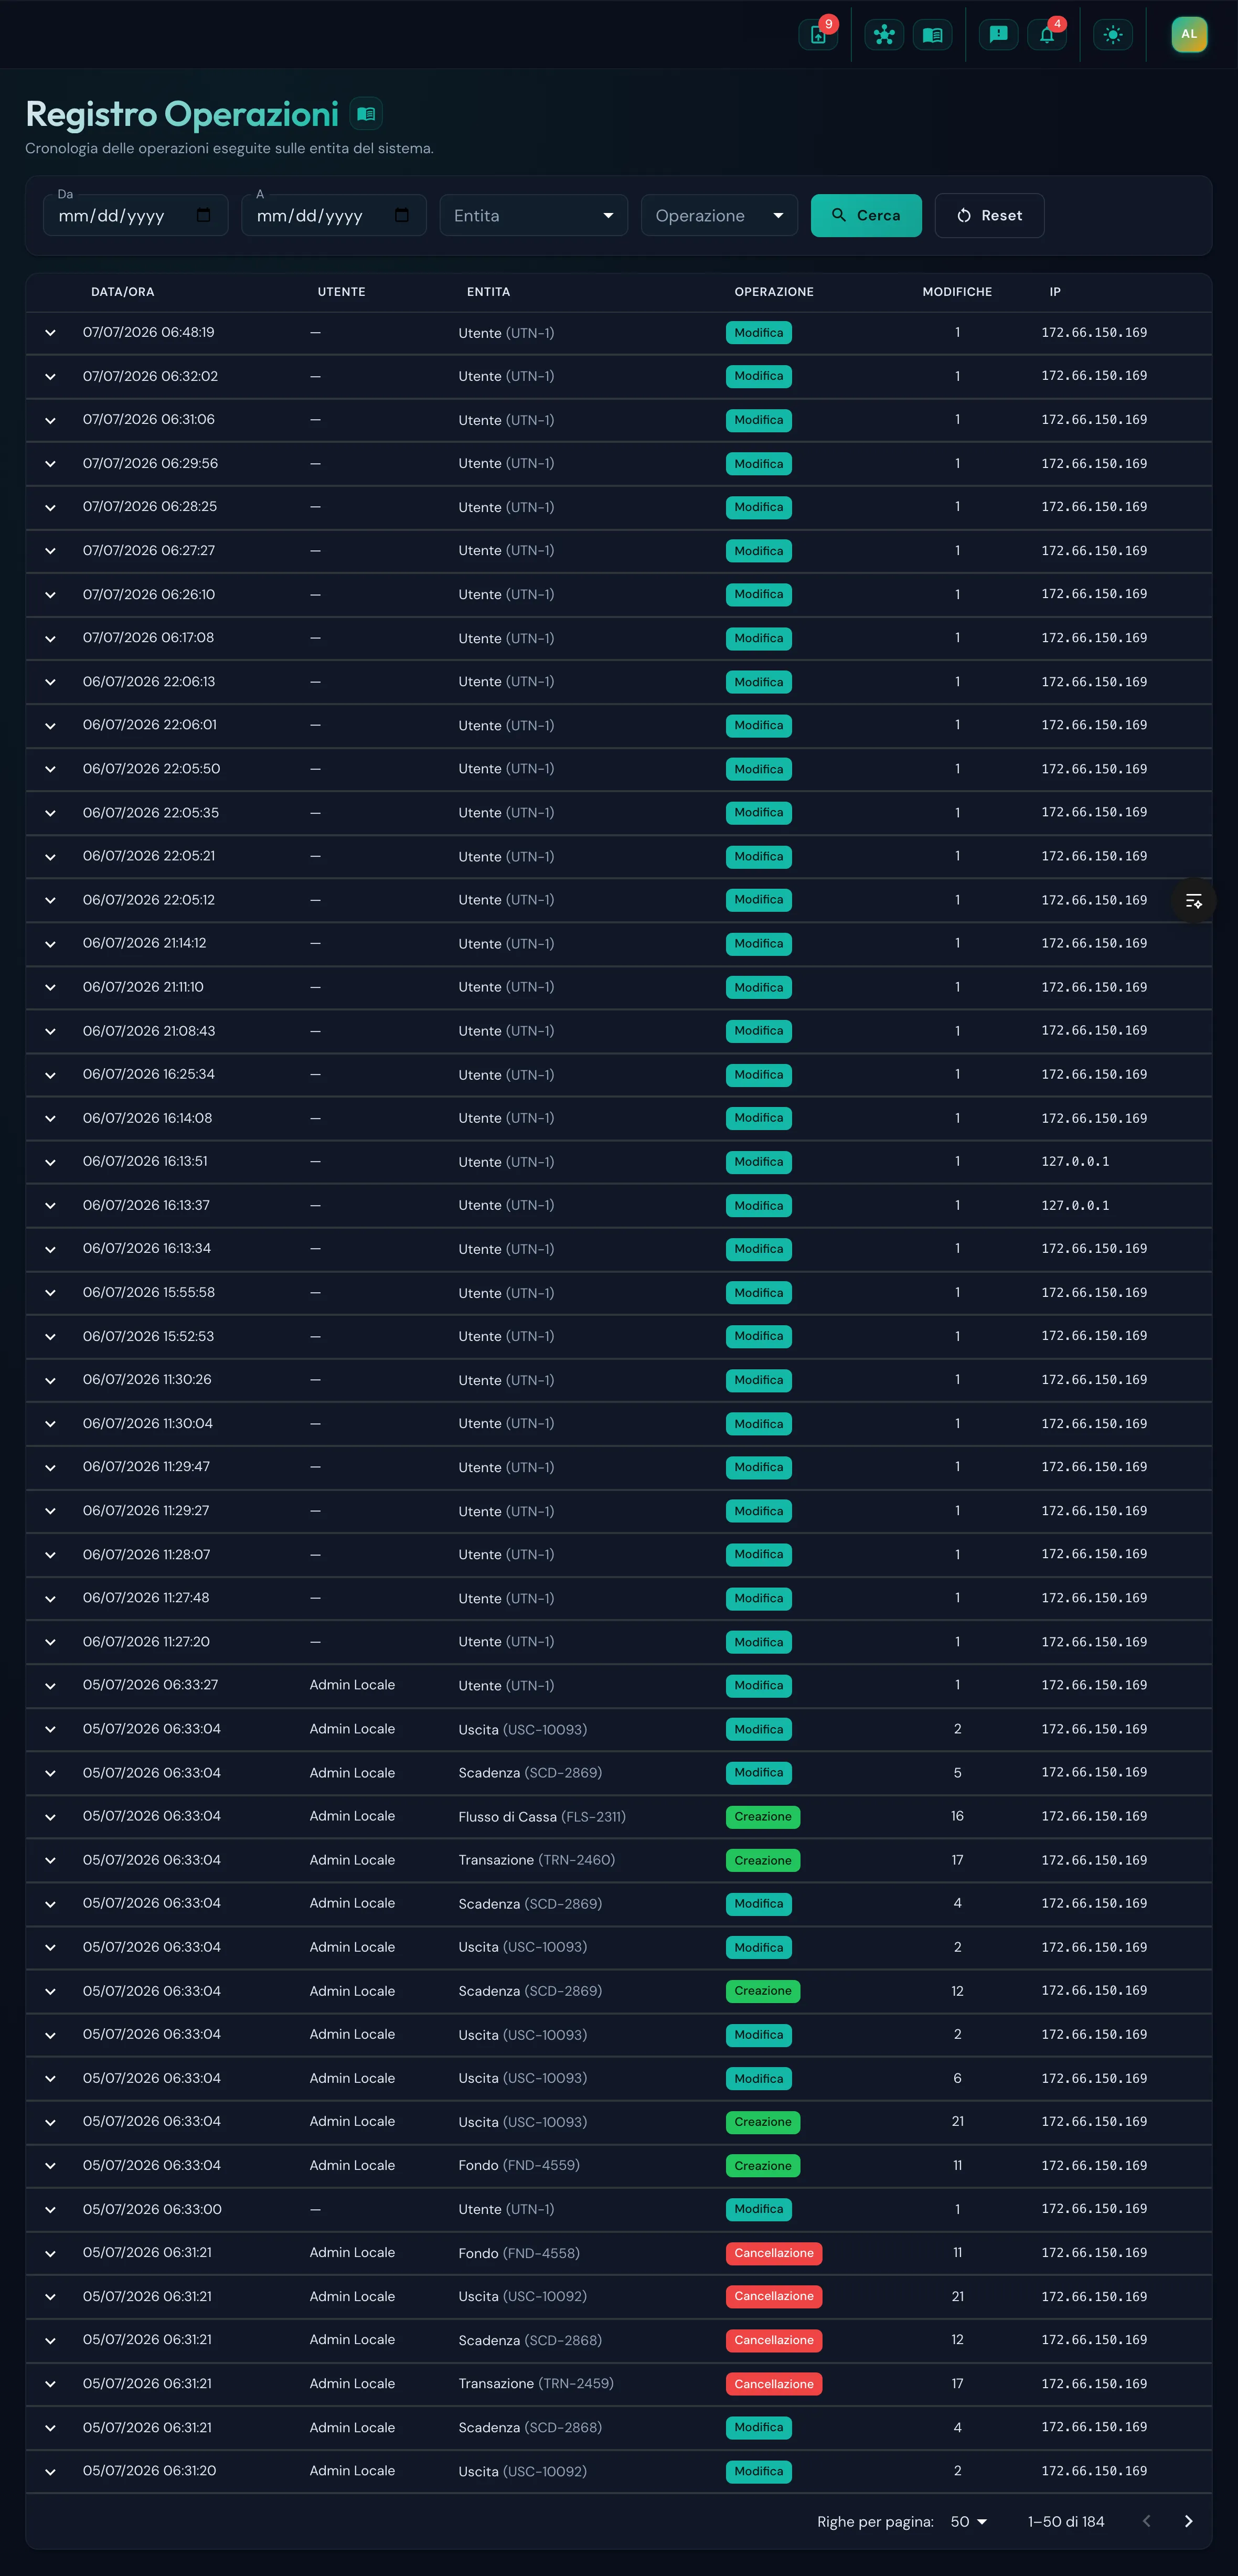Open the file upload icon with badge 9
Viewport: 1238px width, 2576px height.
[x=818, y=35]
